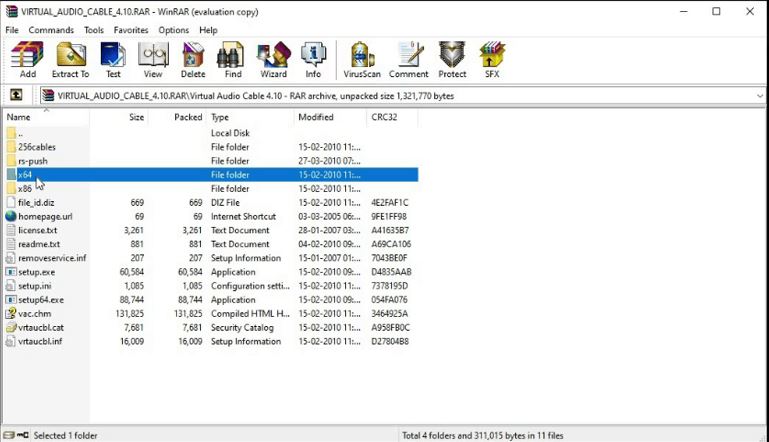Click CRC32 value 4E2FAF1C
Image resolution: width=769 pixels, height=442 pixels.
[x=389, y=202]
